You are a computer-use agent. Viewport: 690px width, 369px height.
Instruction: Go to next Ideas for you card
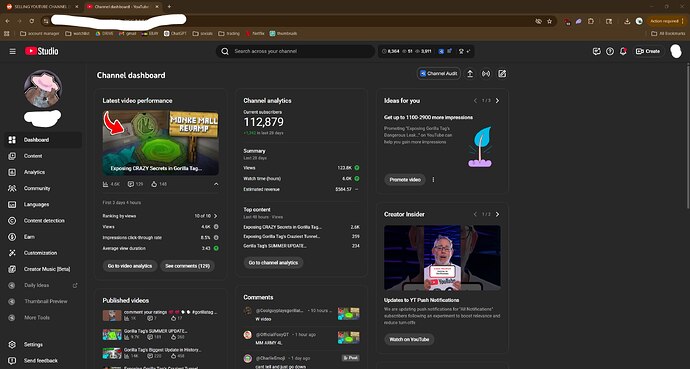point(497,101)
